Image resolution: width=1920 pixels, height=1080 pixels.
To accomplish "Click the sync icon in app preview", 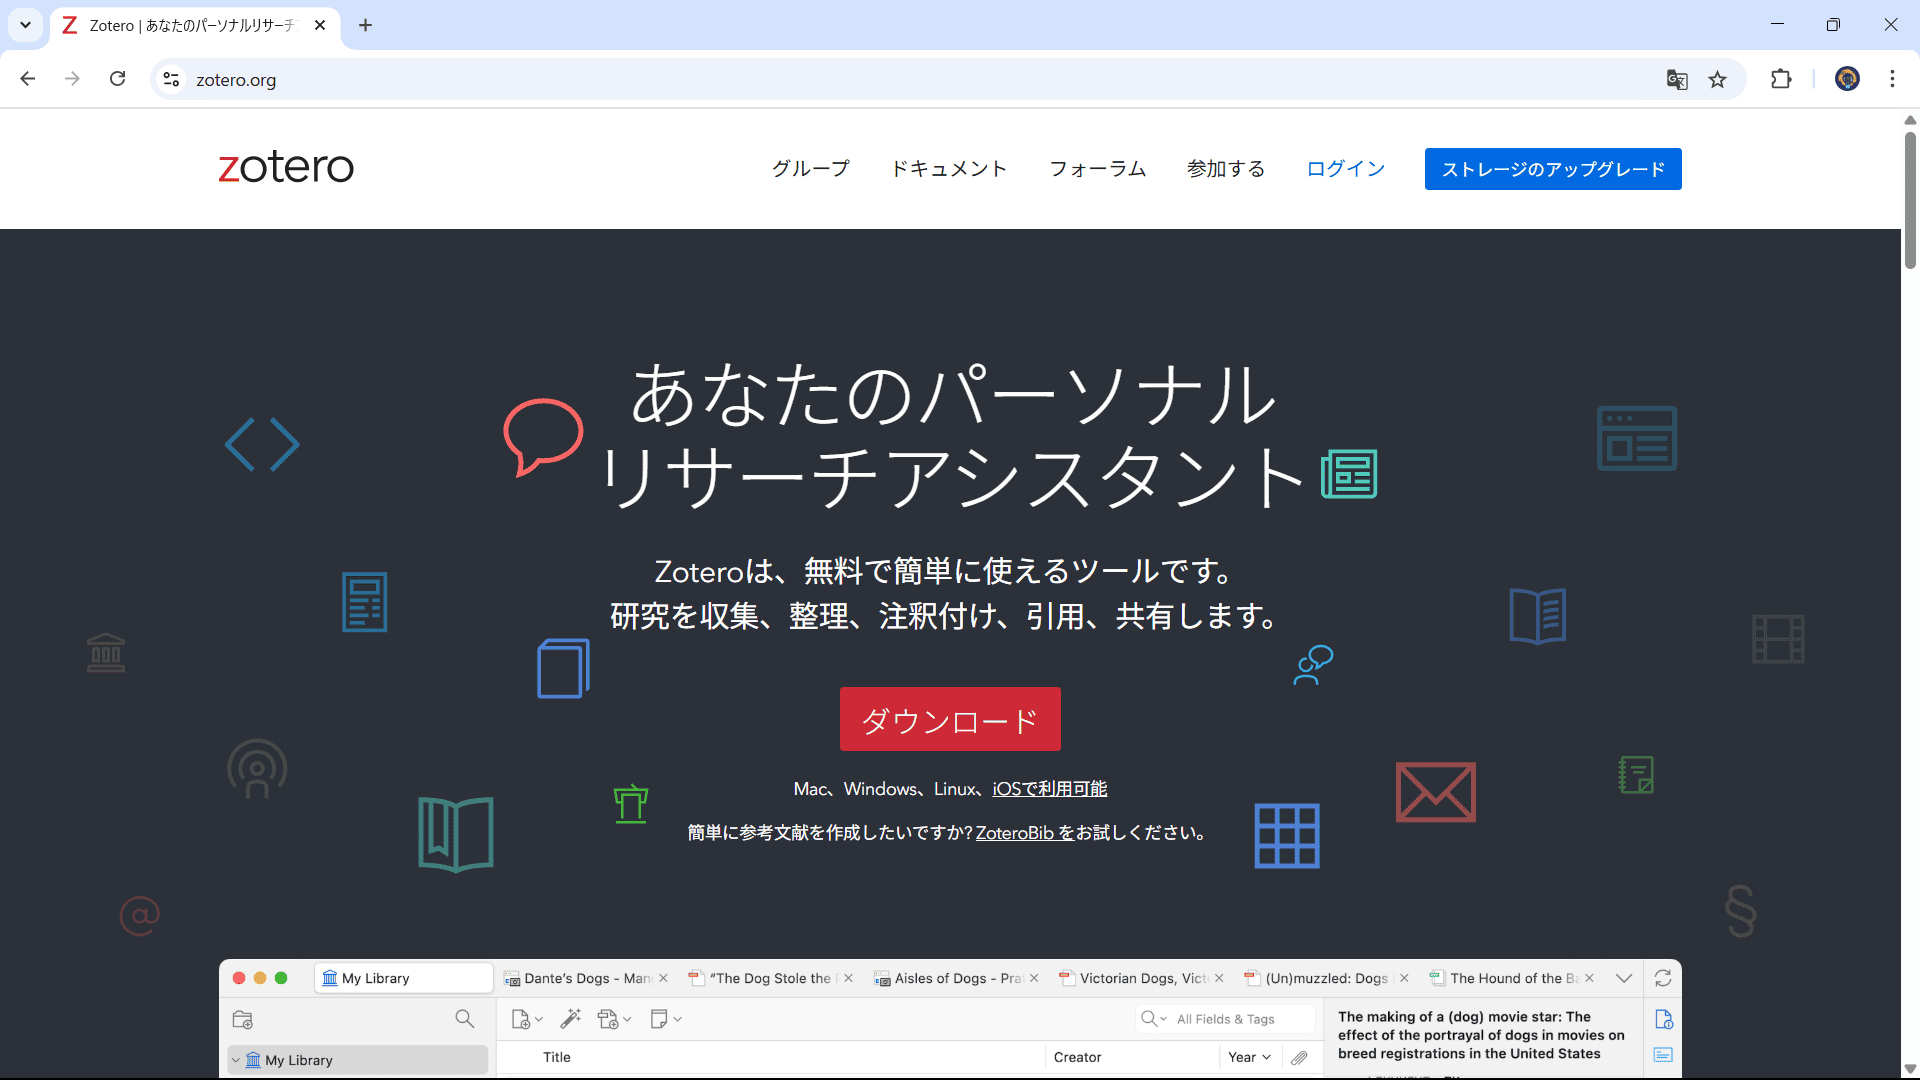I will tap(1663, 978).
